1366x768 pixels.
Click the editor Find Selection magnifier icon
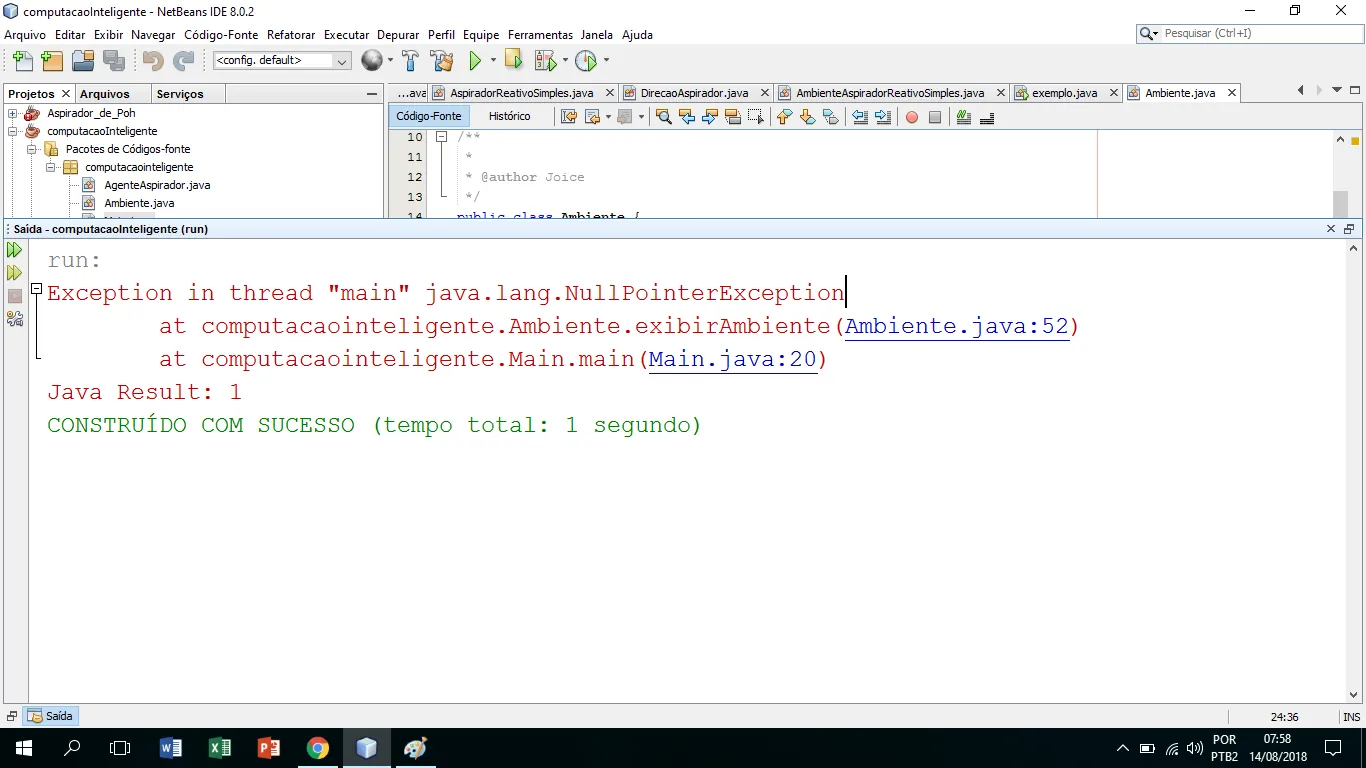tap(663, 117)
